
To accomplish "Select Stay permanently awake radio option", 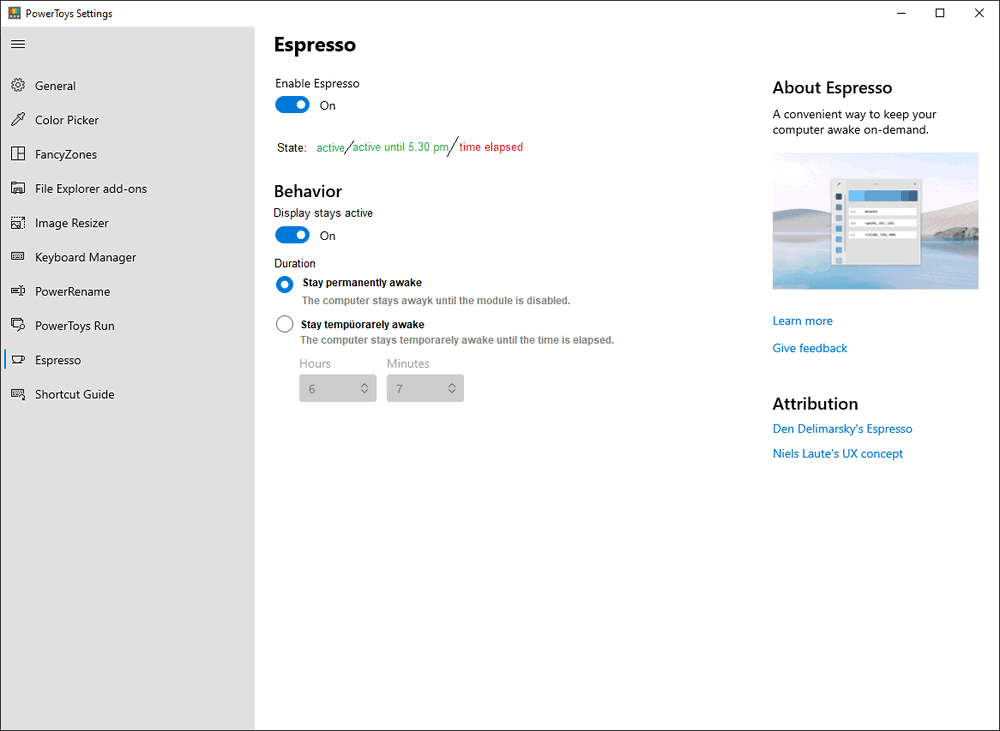I will (x=284, y=284).
